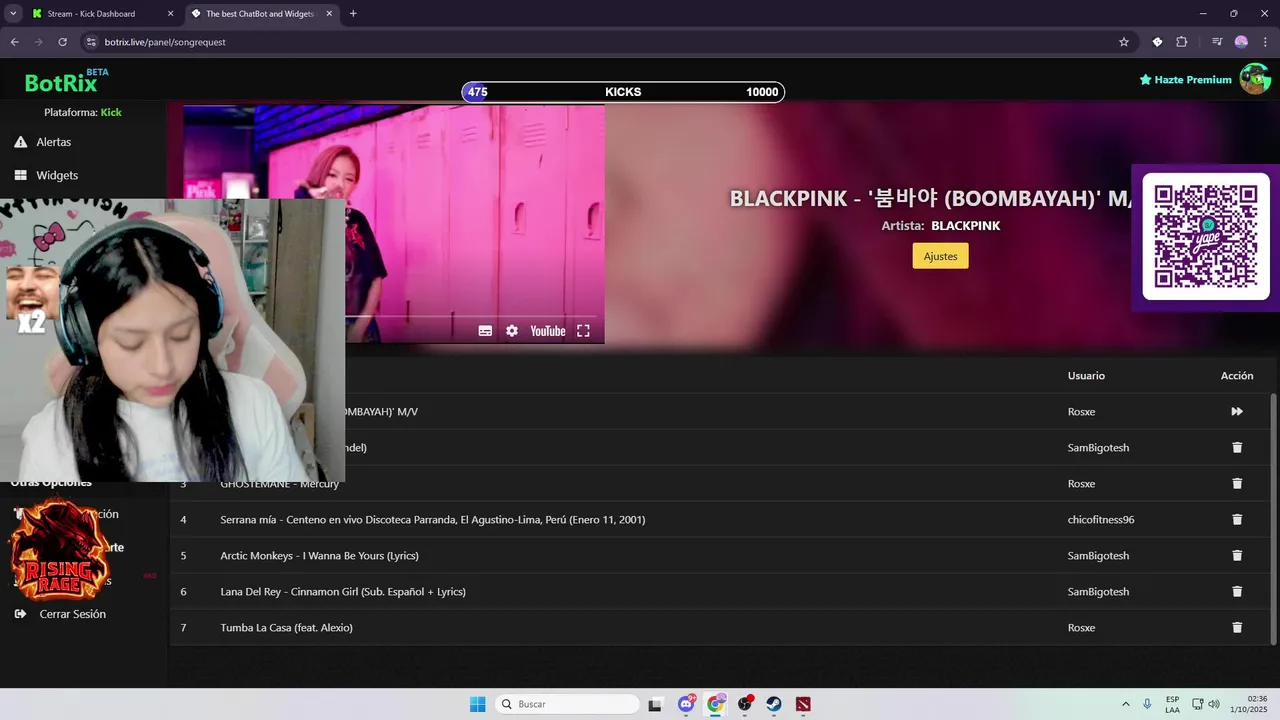Open the Chrome profile avatar
This screenshot has width=1280, height=720.
[1241, 42]
